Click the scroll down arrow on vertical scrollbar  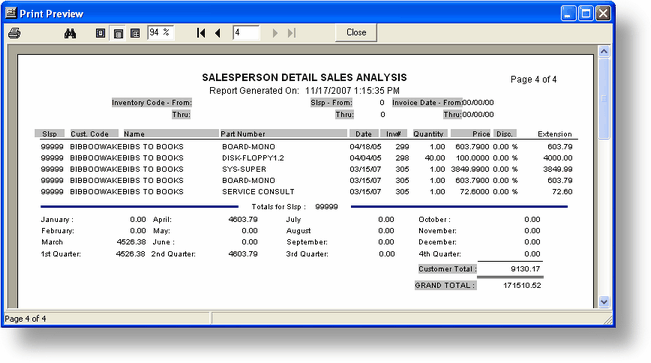pyautogui.click(x=604, y=302)
